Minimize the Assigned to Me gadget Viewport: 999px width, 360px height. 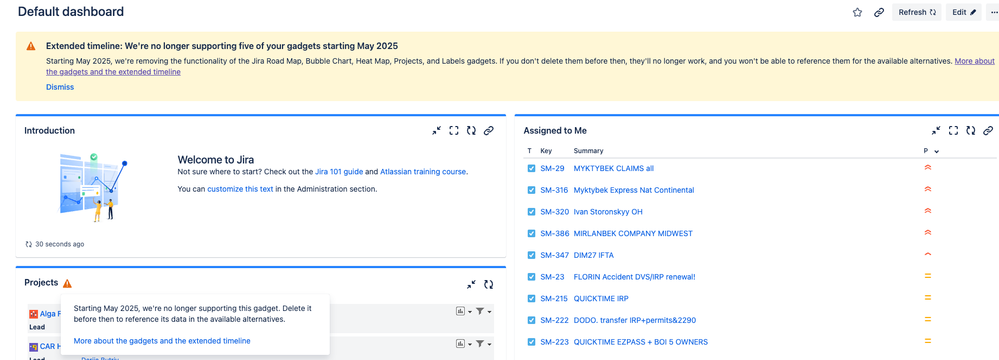pyautogui.click(x=936, y=131)
